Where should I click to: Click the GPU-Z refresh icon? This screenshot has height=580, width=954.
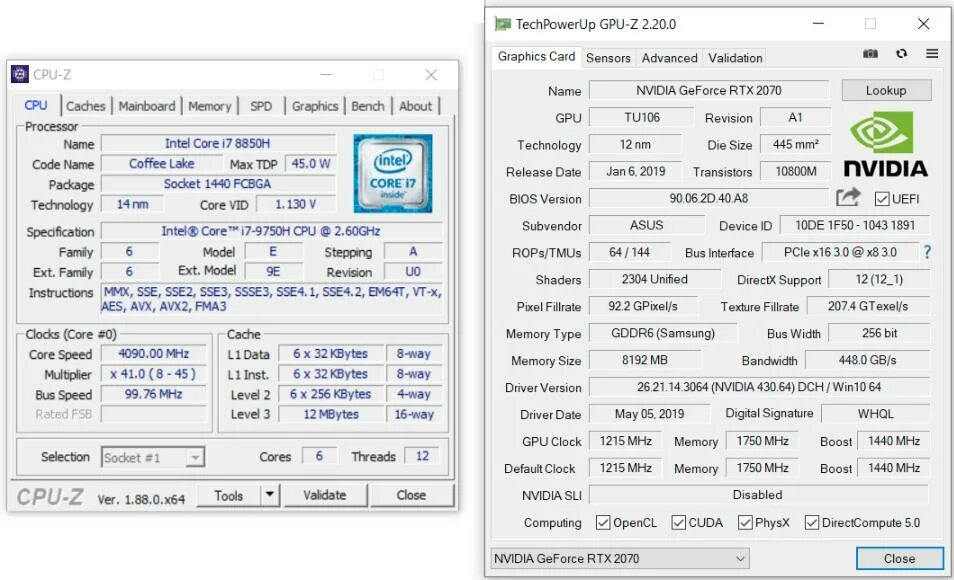901,54
